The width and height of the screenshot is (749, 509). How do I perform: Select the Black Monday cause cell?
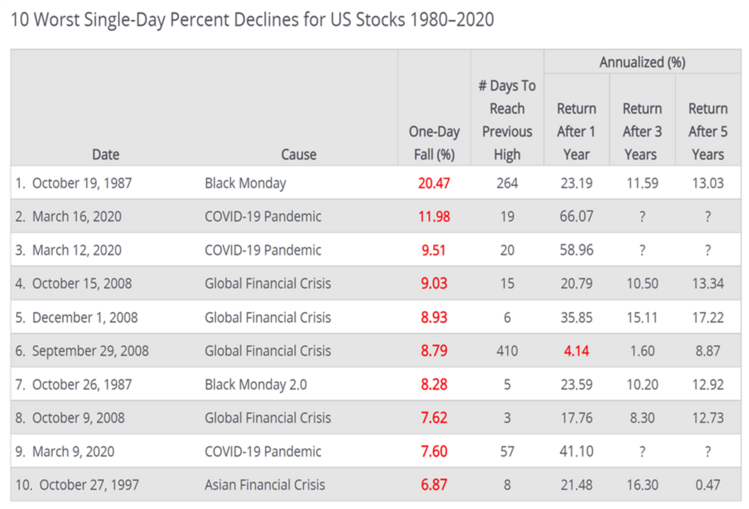coord(245,183)
